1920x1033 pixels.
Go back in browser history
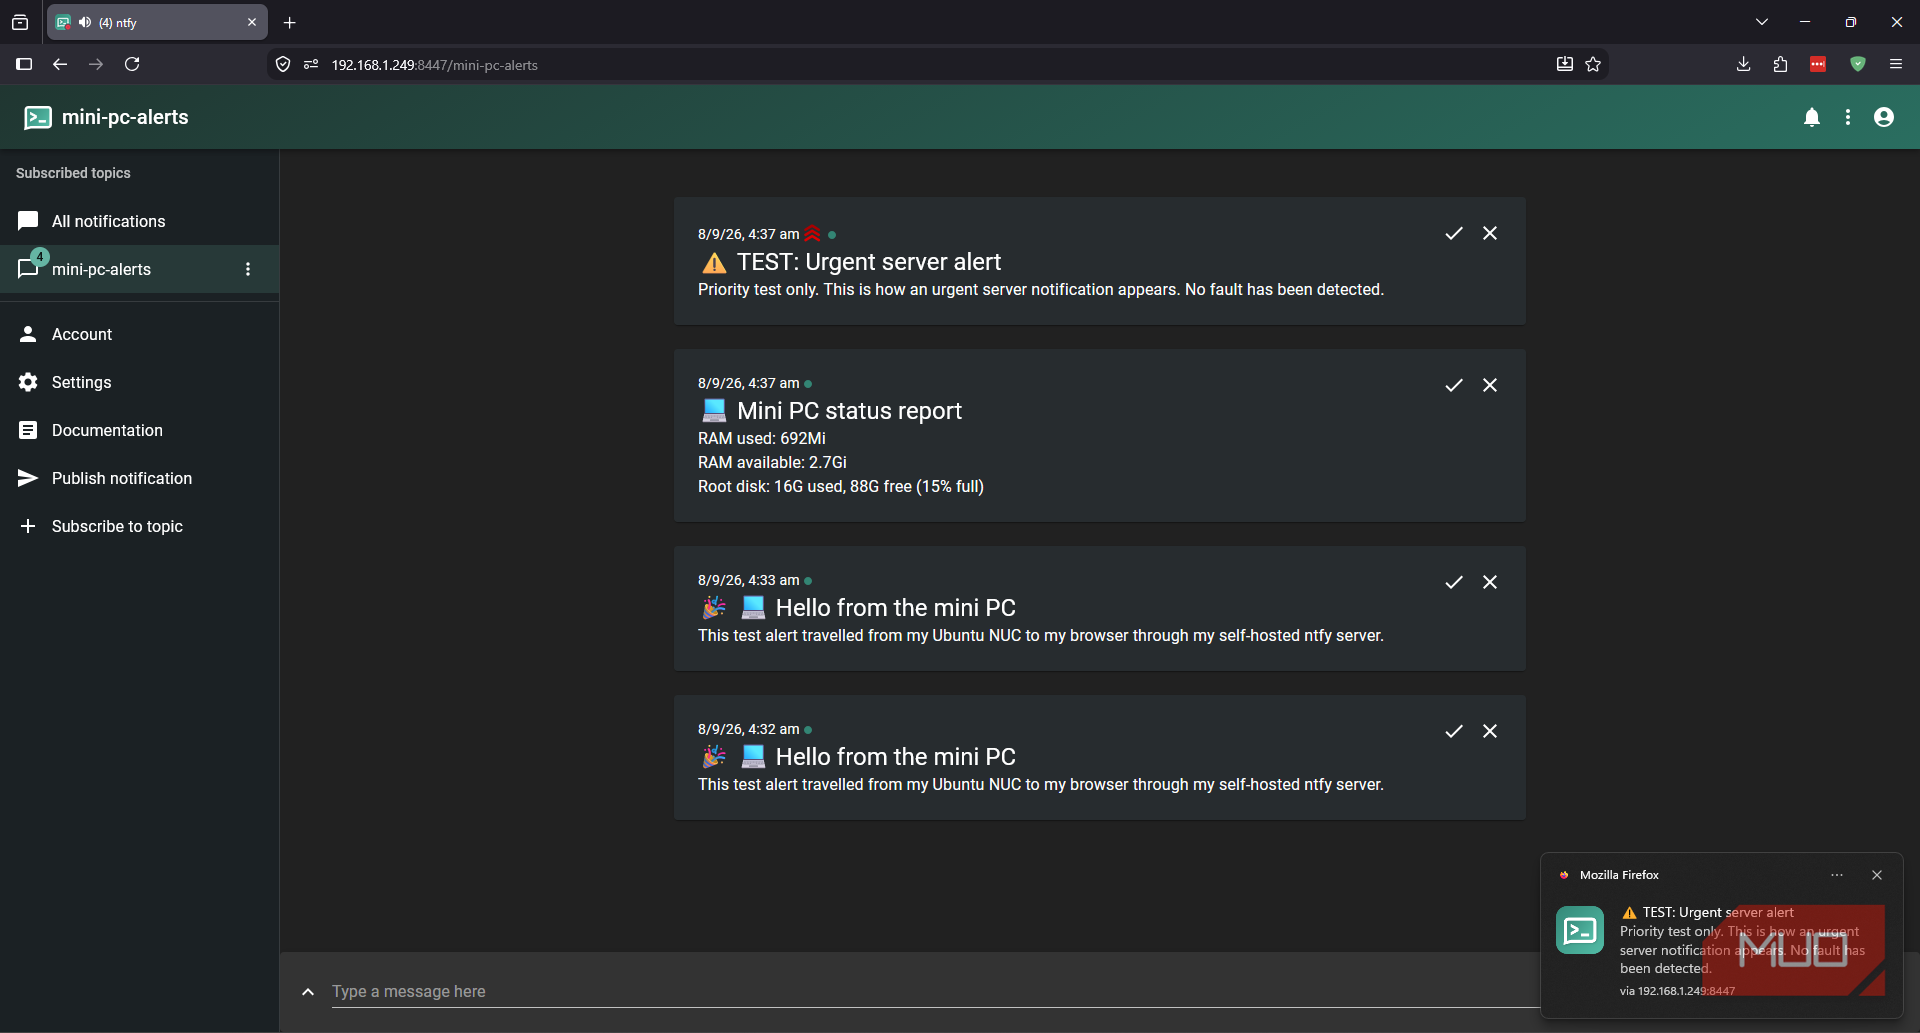click(60, 64)
